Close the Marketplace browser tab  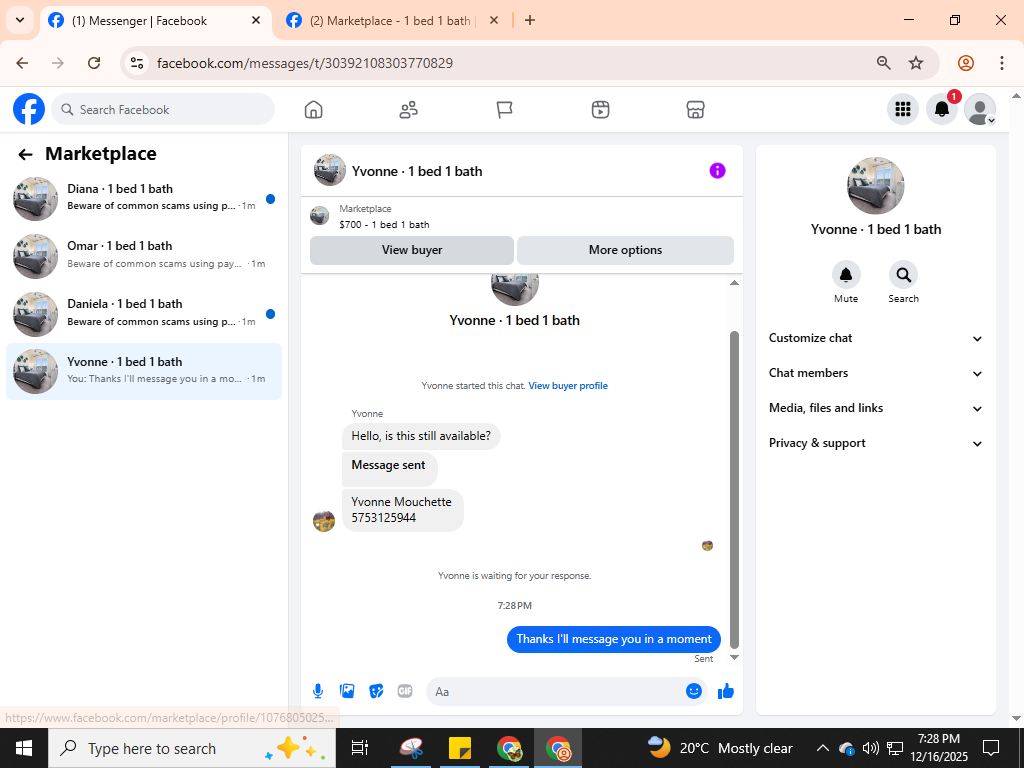494,20
